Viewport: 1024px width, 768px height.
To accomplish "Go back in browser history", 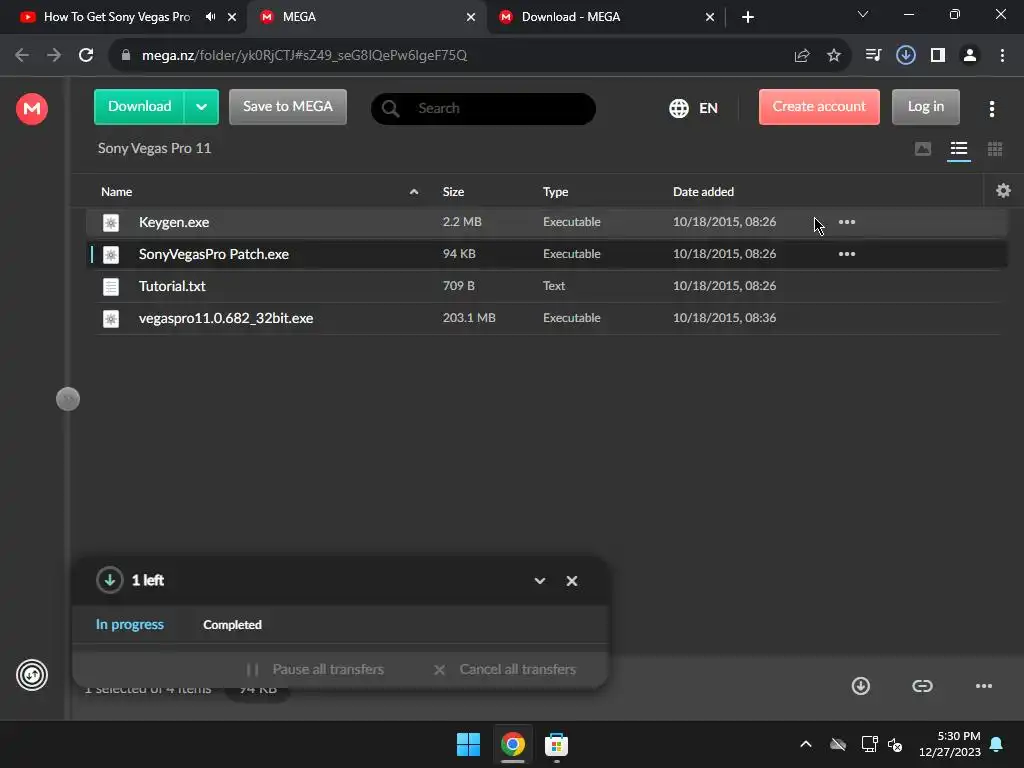I will coord(22,55).
